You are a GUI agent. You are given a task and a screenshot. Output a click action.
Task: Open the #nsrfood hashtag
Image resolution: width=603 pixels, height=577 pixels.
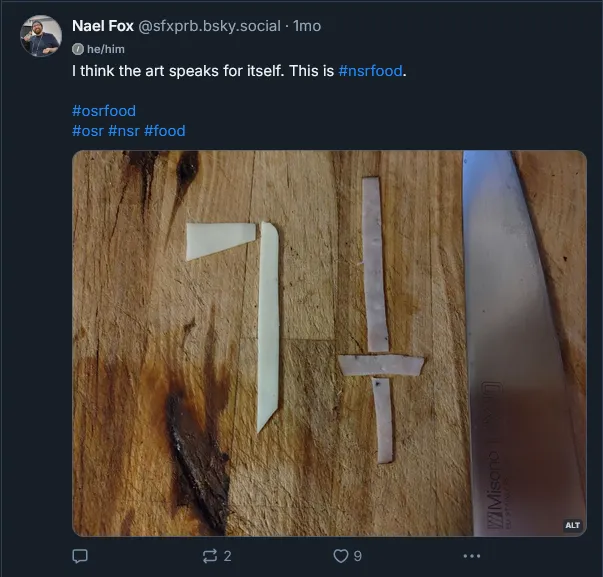coord(373,72)
